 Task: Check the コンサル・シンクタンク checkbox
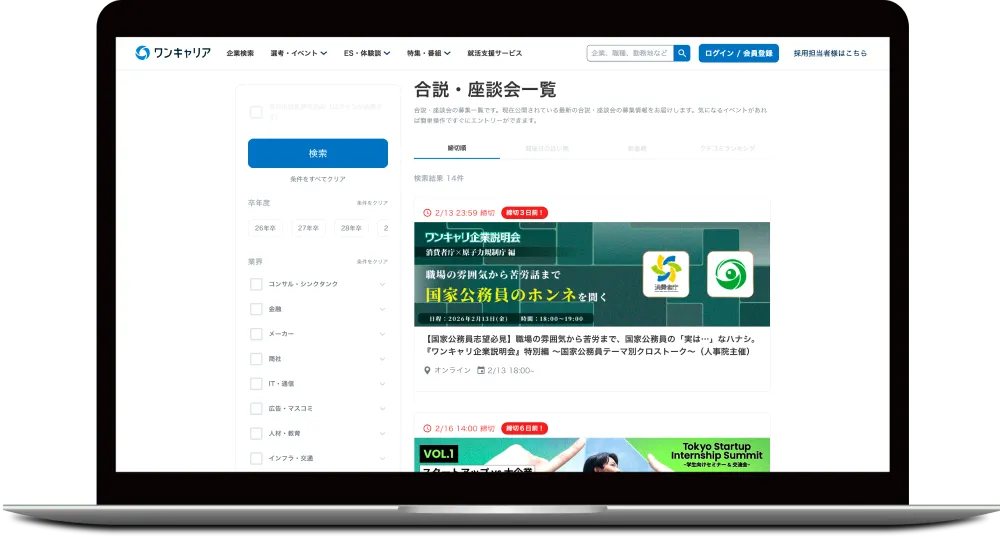256,284
